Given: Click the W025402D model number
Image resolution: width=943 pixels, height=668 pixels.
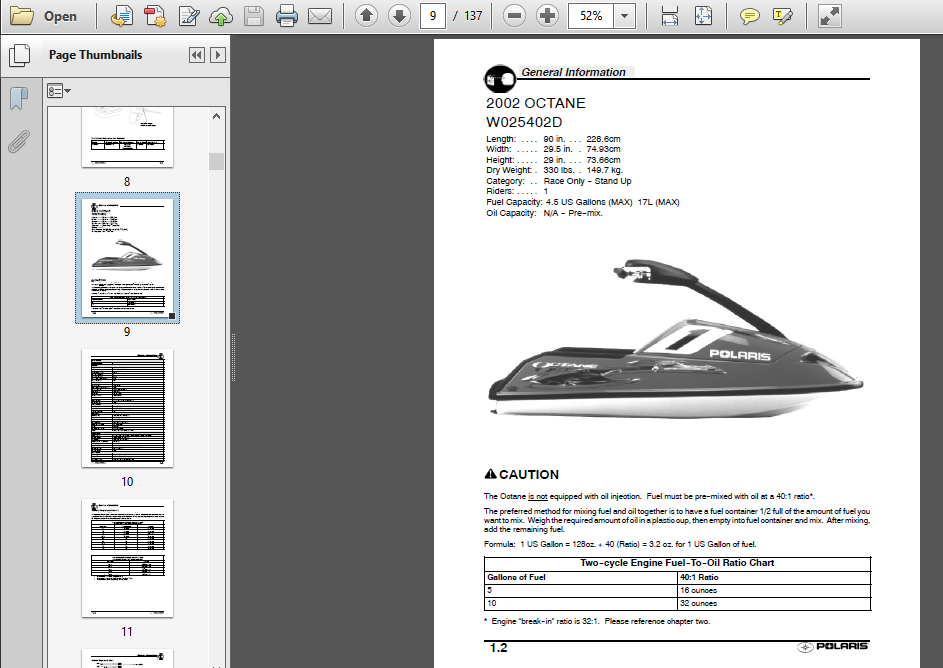Looking at the screenshot, I should [x=524, y=122].
